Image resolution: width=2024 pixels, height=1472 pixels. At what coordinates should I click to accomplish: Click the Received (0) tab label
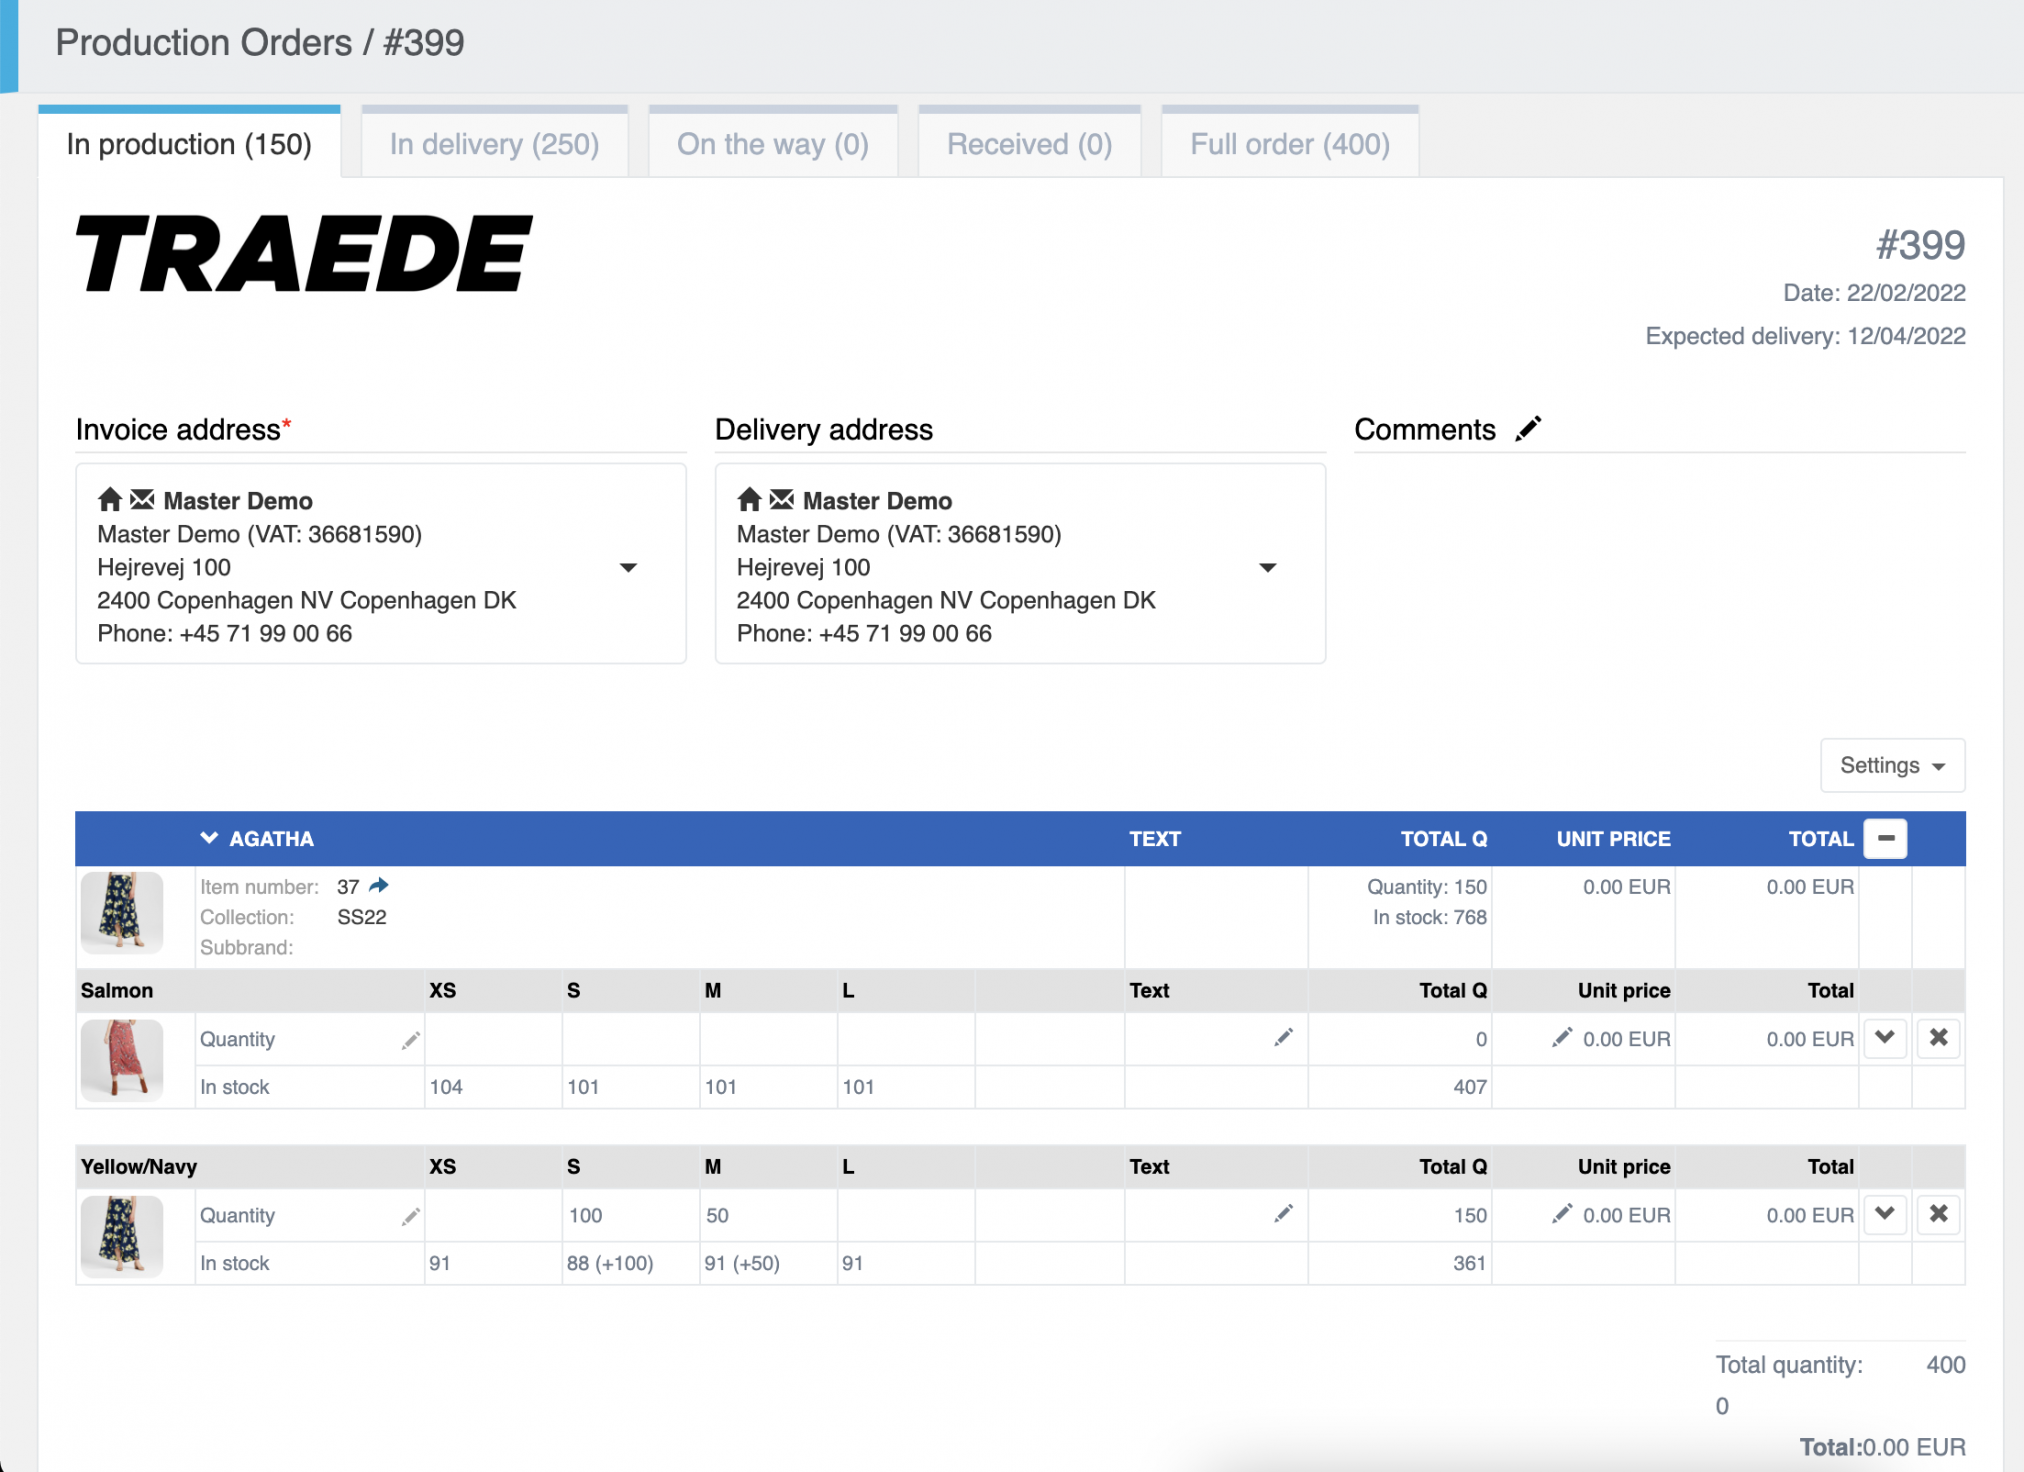pyautogui.click(x=1029, y=143)
